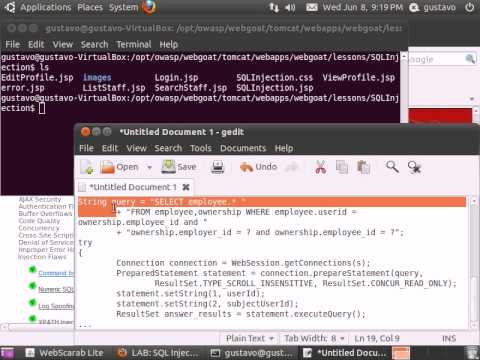Undo the last action in gedit
The height and width of the screenshot is (360, 480).
point(258,167)
